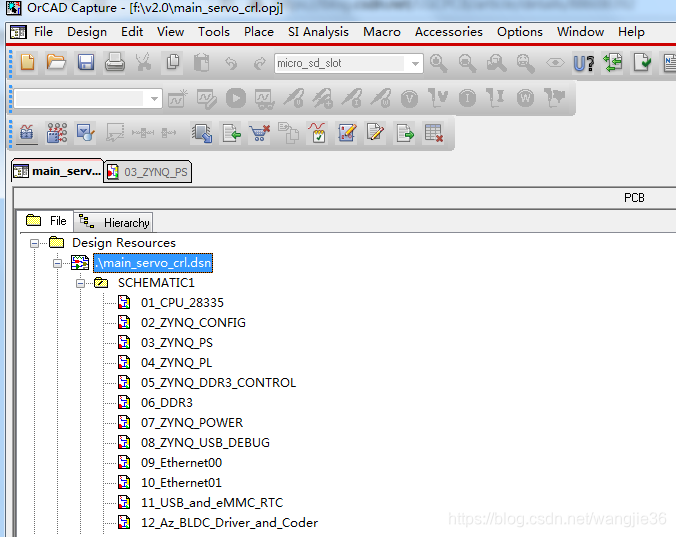Click the Run PSpice play button icon
The height and width of the screenshot is (537, 676).
(235, 98)
